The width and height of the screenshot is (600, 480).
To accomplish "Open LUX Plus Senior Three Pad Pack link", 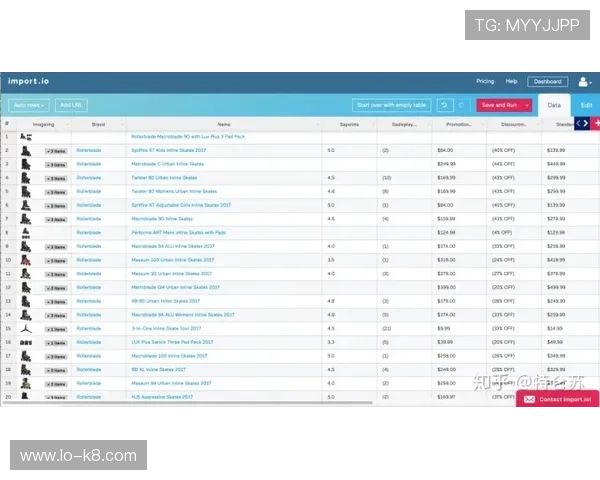I will tap(172, 342).
